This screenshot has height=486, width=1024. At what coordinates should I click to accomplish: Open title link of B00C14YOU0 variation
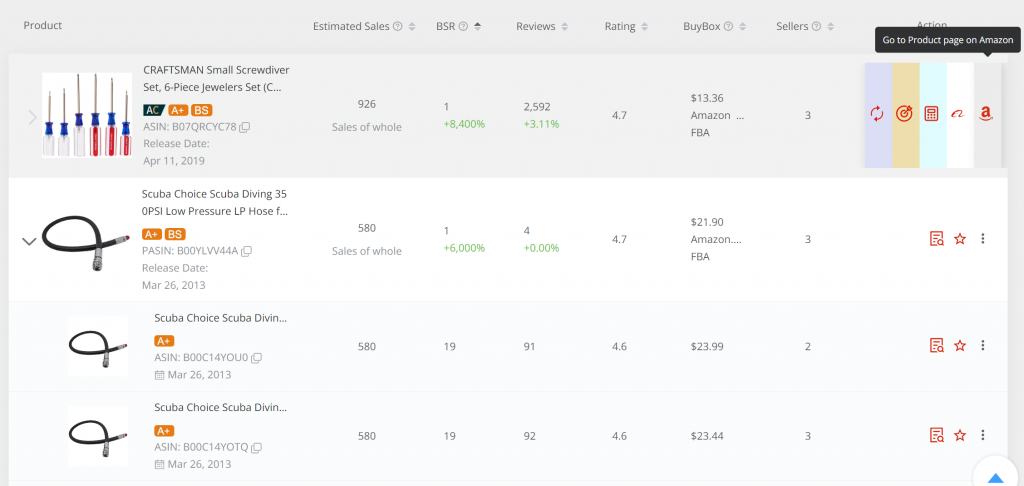tap(221, 318)
